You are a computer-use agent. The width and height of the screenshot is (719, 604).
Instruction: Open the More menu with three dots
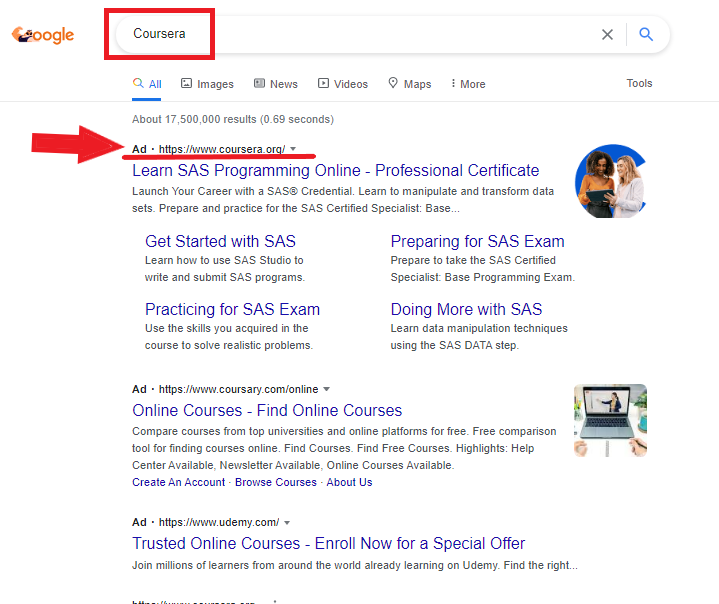click(468, 84)
